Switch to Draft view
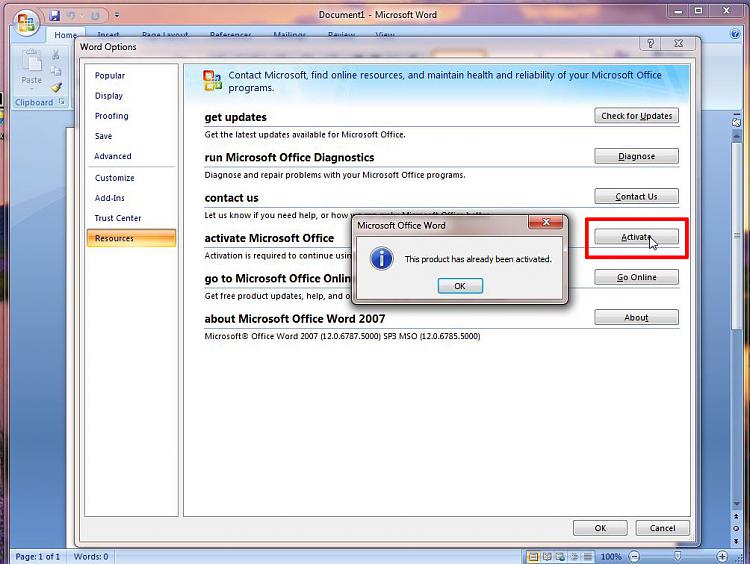Viewport: 750px width, 564px height. coord(587,557)
